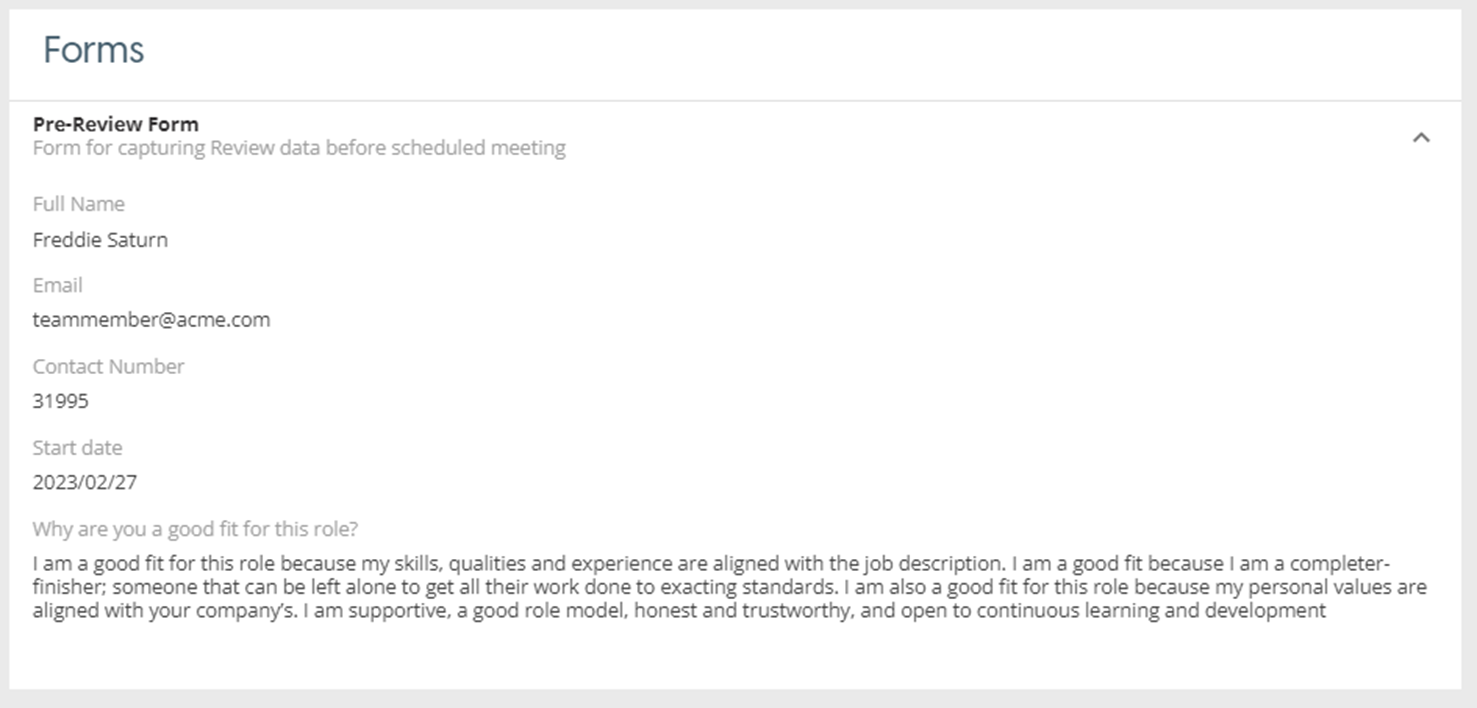The width and height of the screenshot is (1477, 708).
Task: Click the Email field label
Action: click(x=57, y=285)
